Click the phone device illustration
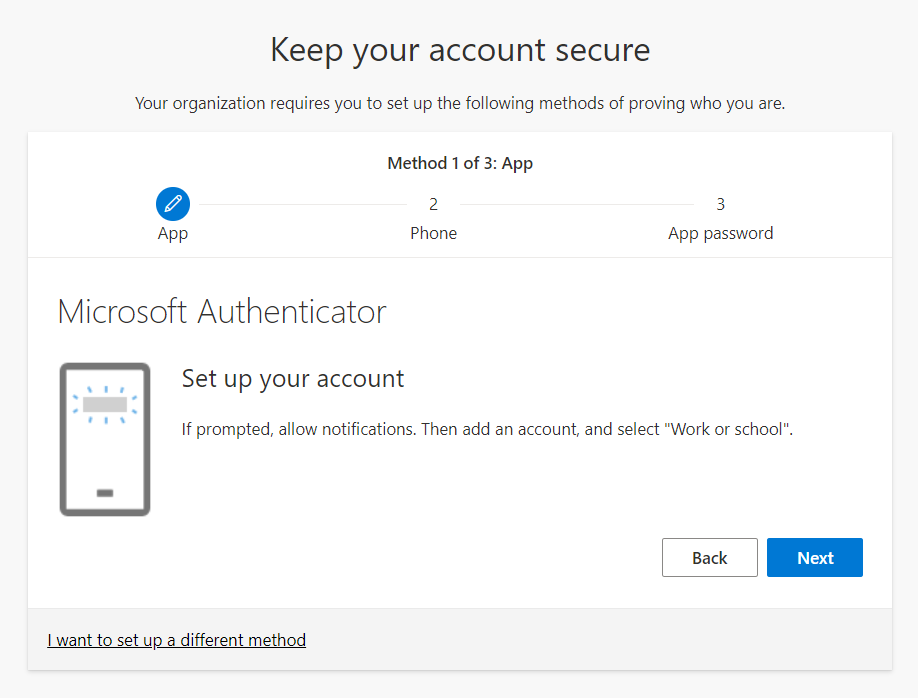918x698 pixels. tap(105, 440)
